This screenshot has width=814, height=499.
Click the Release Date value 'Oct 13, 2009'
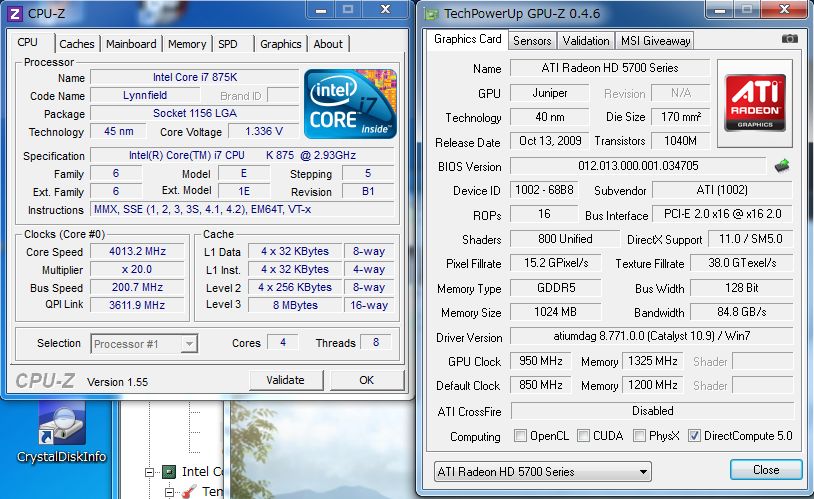[550, 141]
